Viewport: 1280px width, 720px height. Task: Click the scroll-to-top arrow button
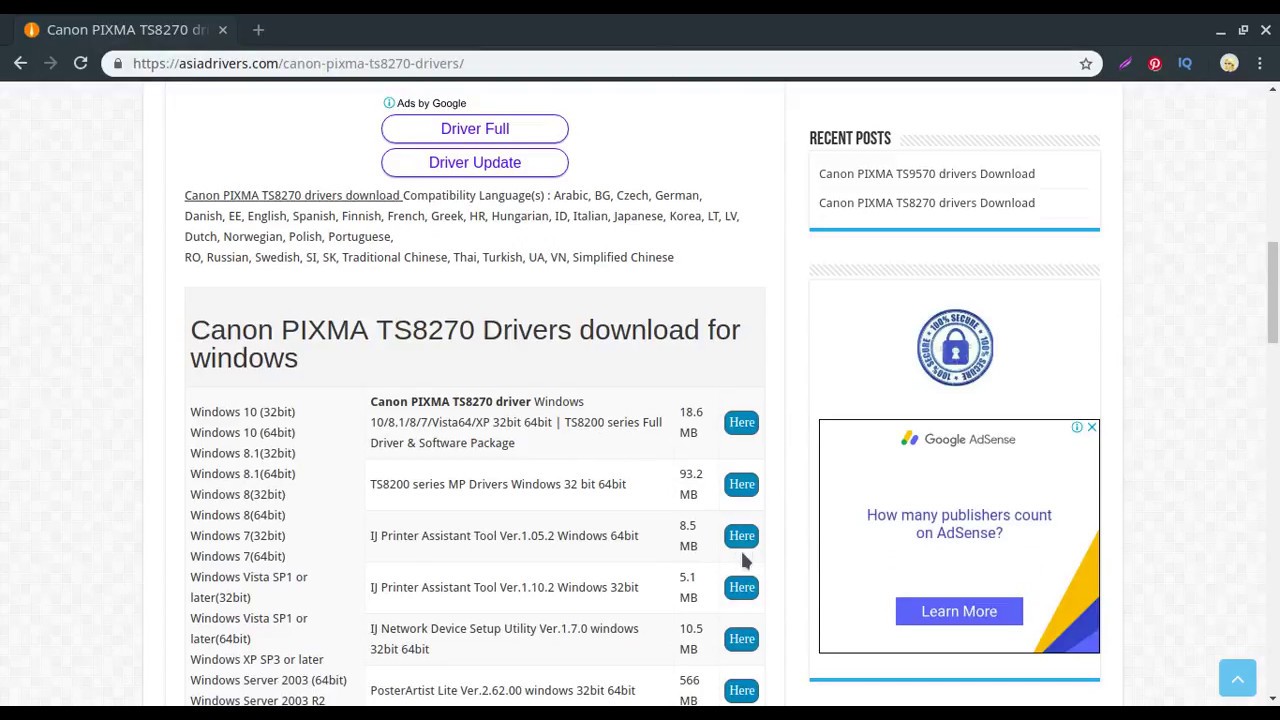[x=1237, y=678]
